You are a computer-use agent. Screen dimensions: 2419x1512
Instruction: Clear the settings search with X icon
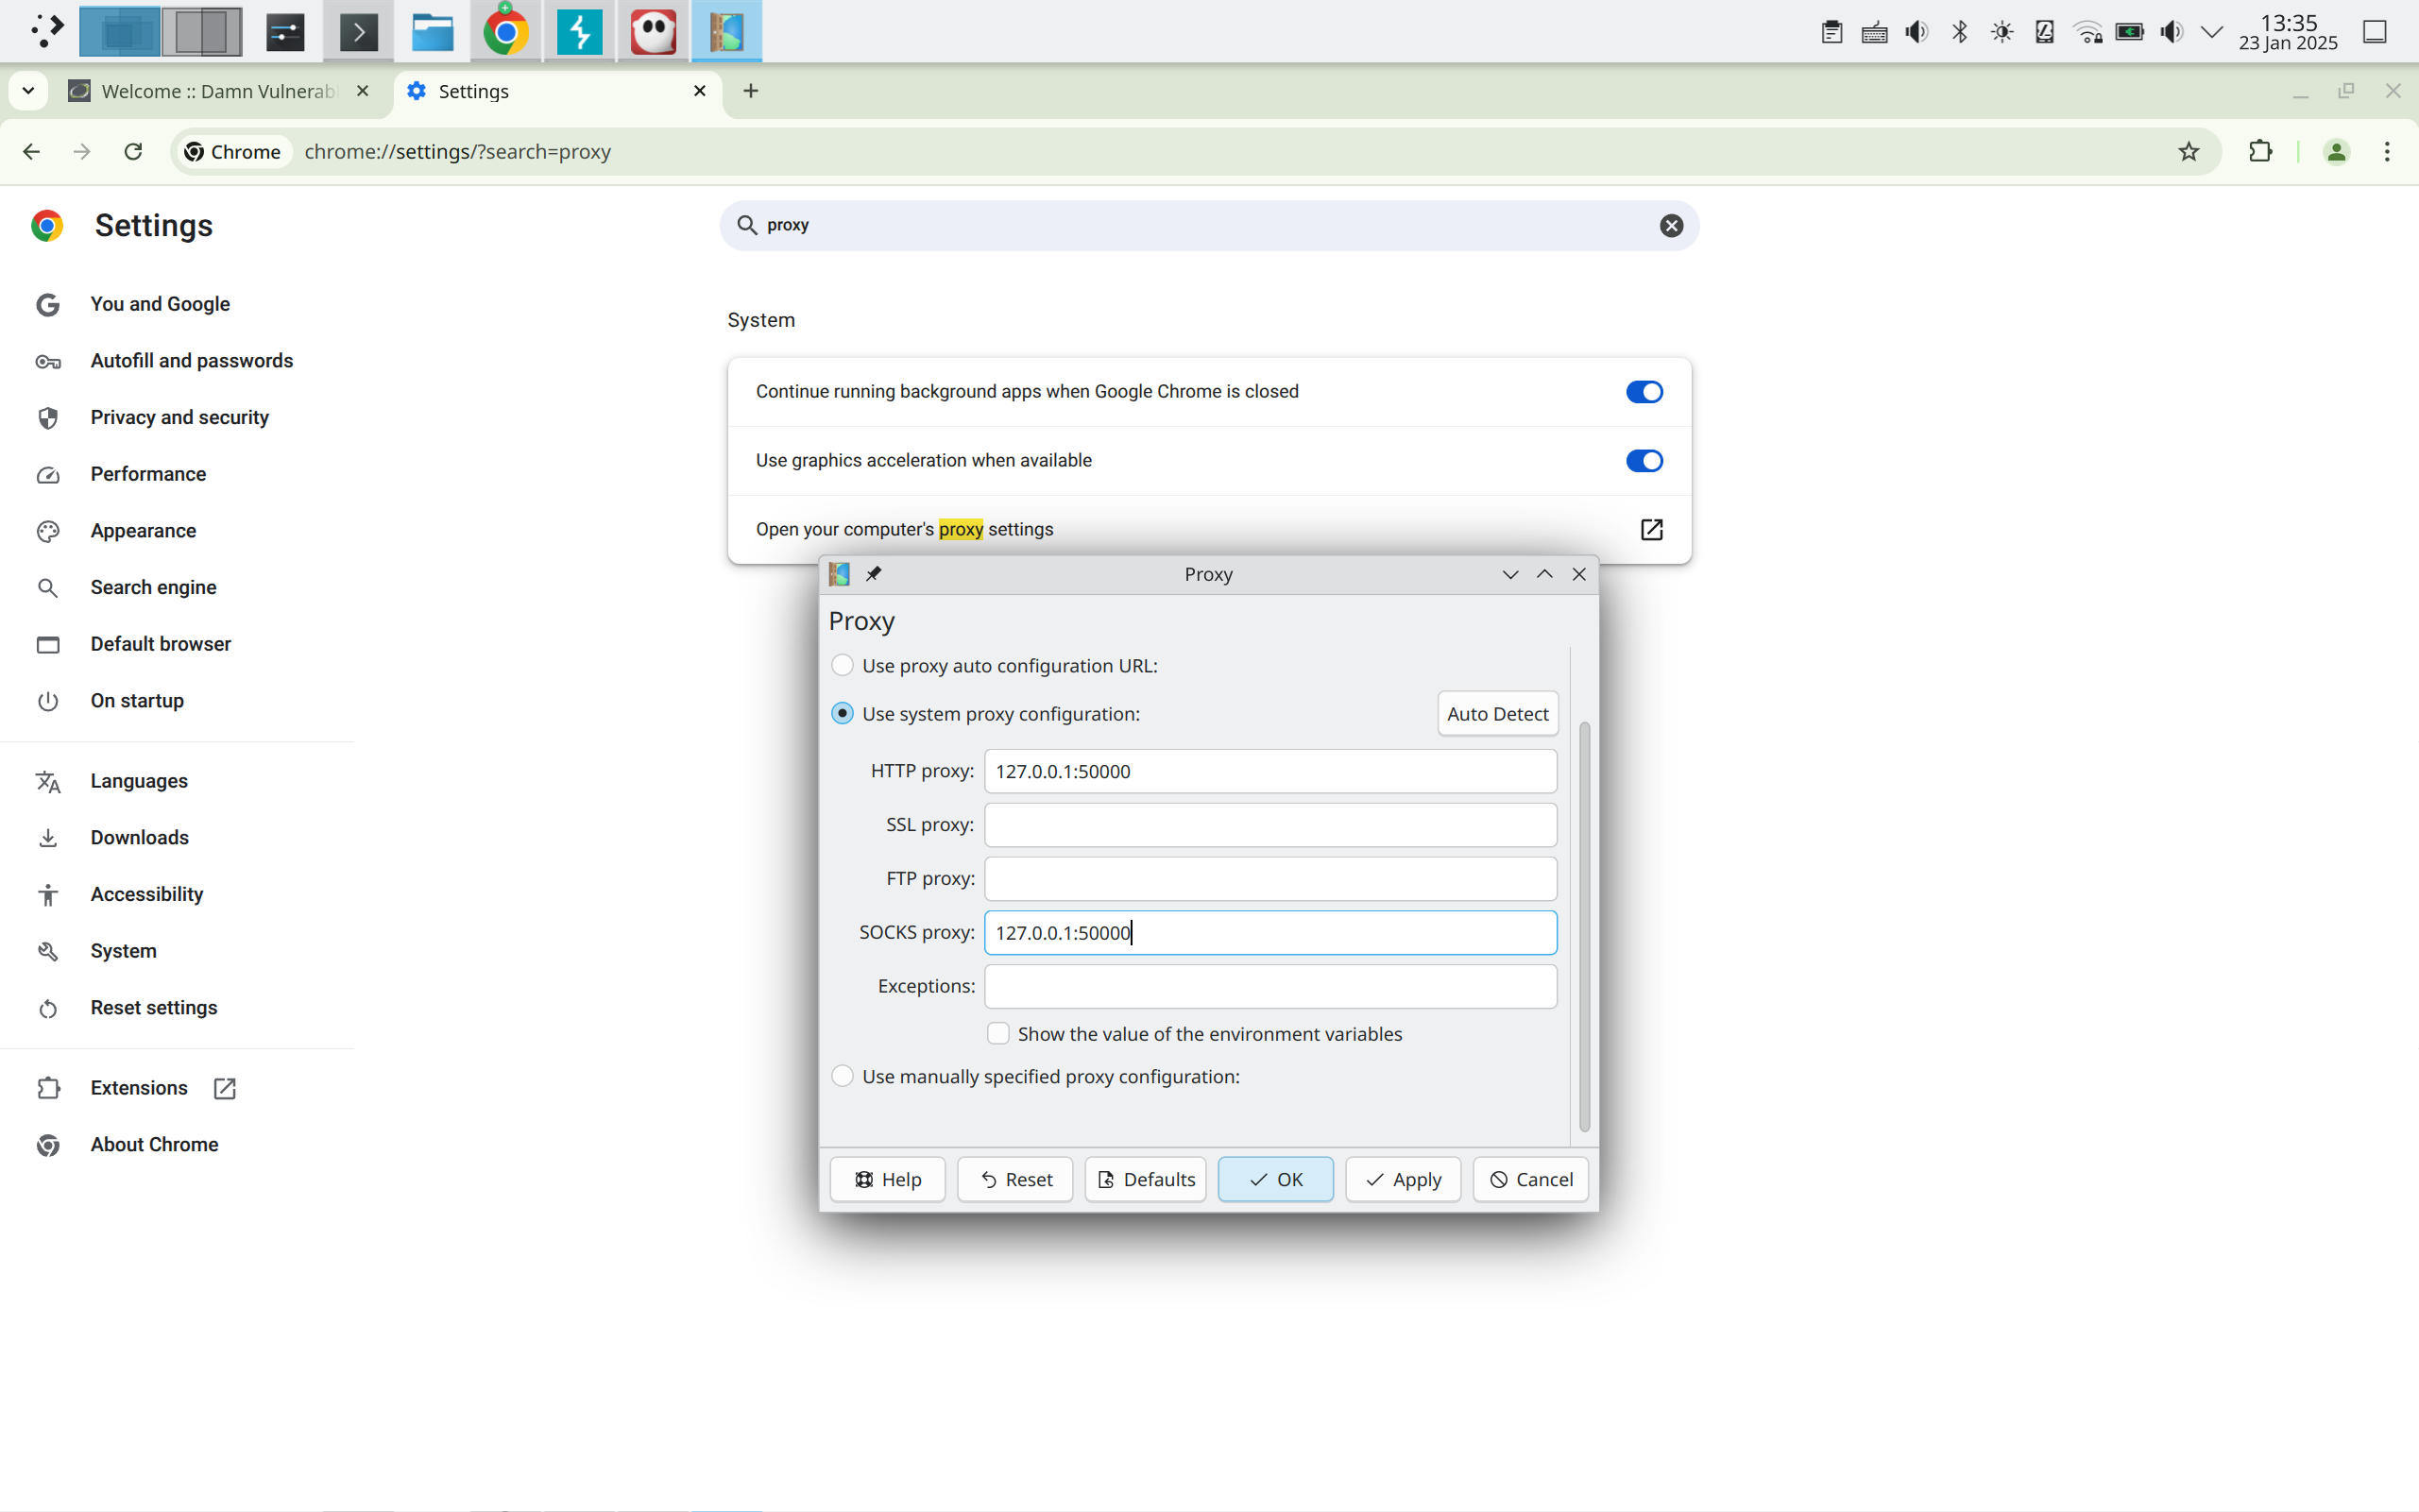(x=1671, y=226)
